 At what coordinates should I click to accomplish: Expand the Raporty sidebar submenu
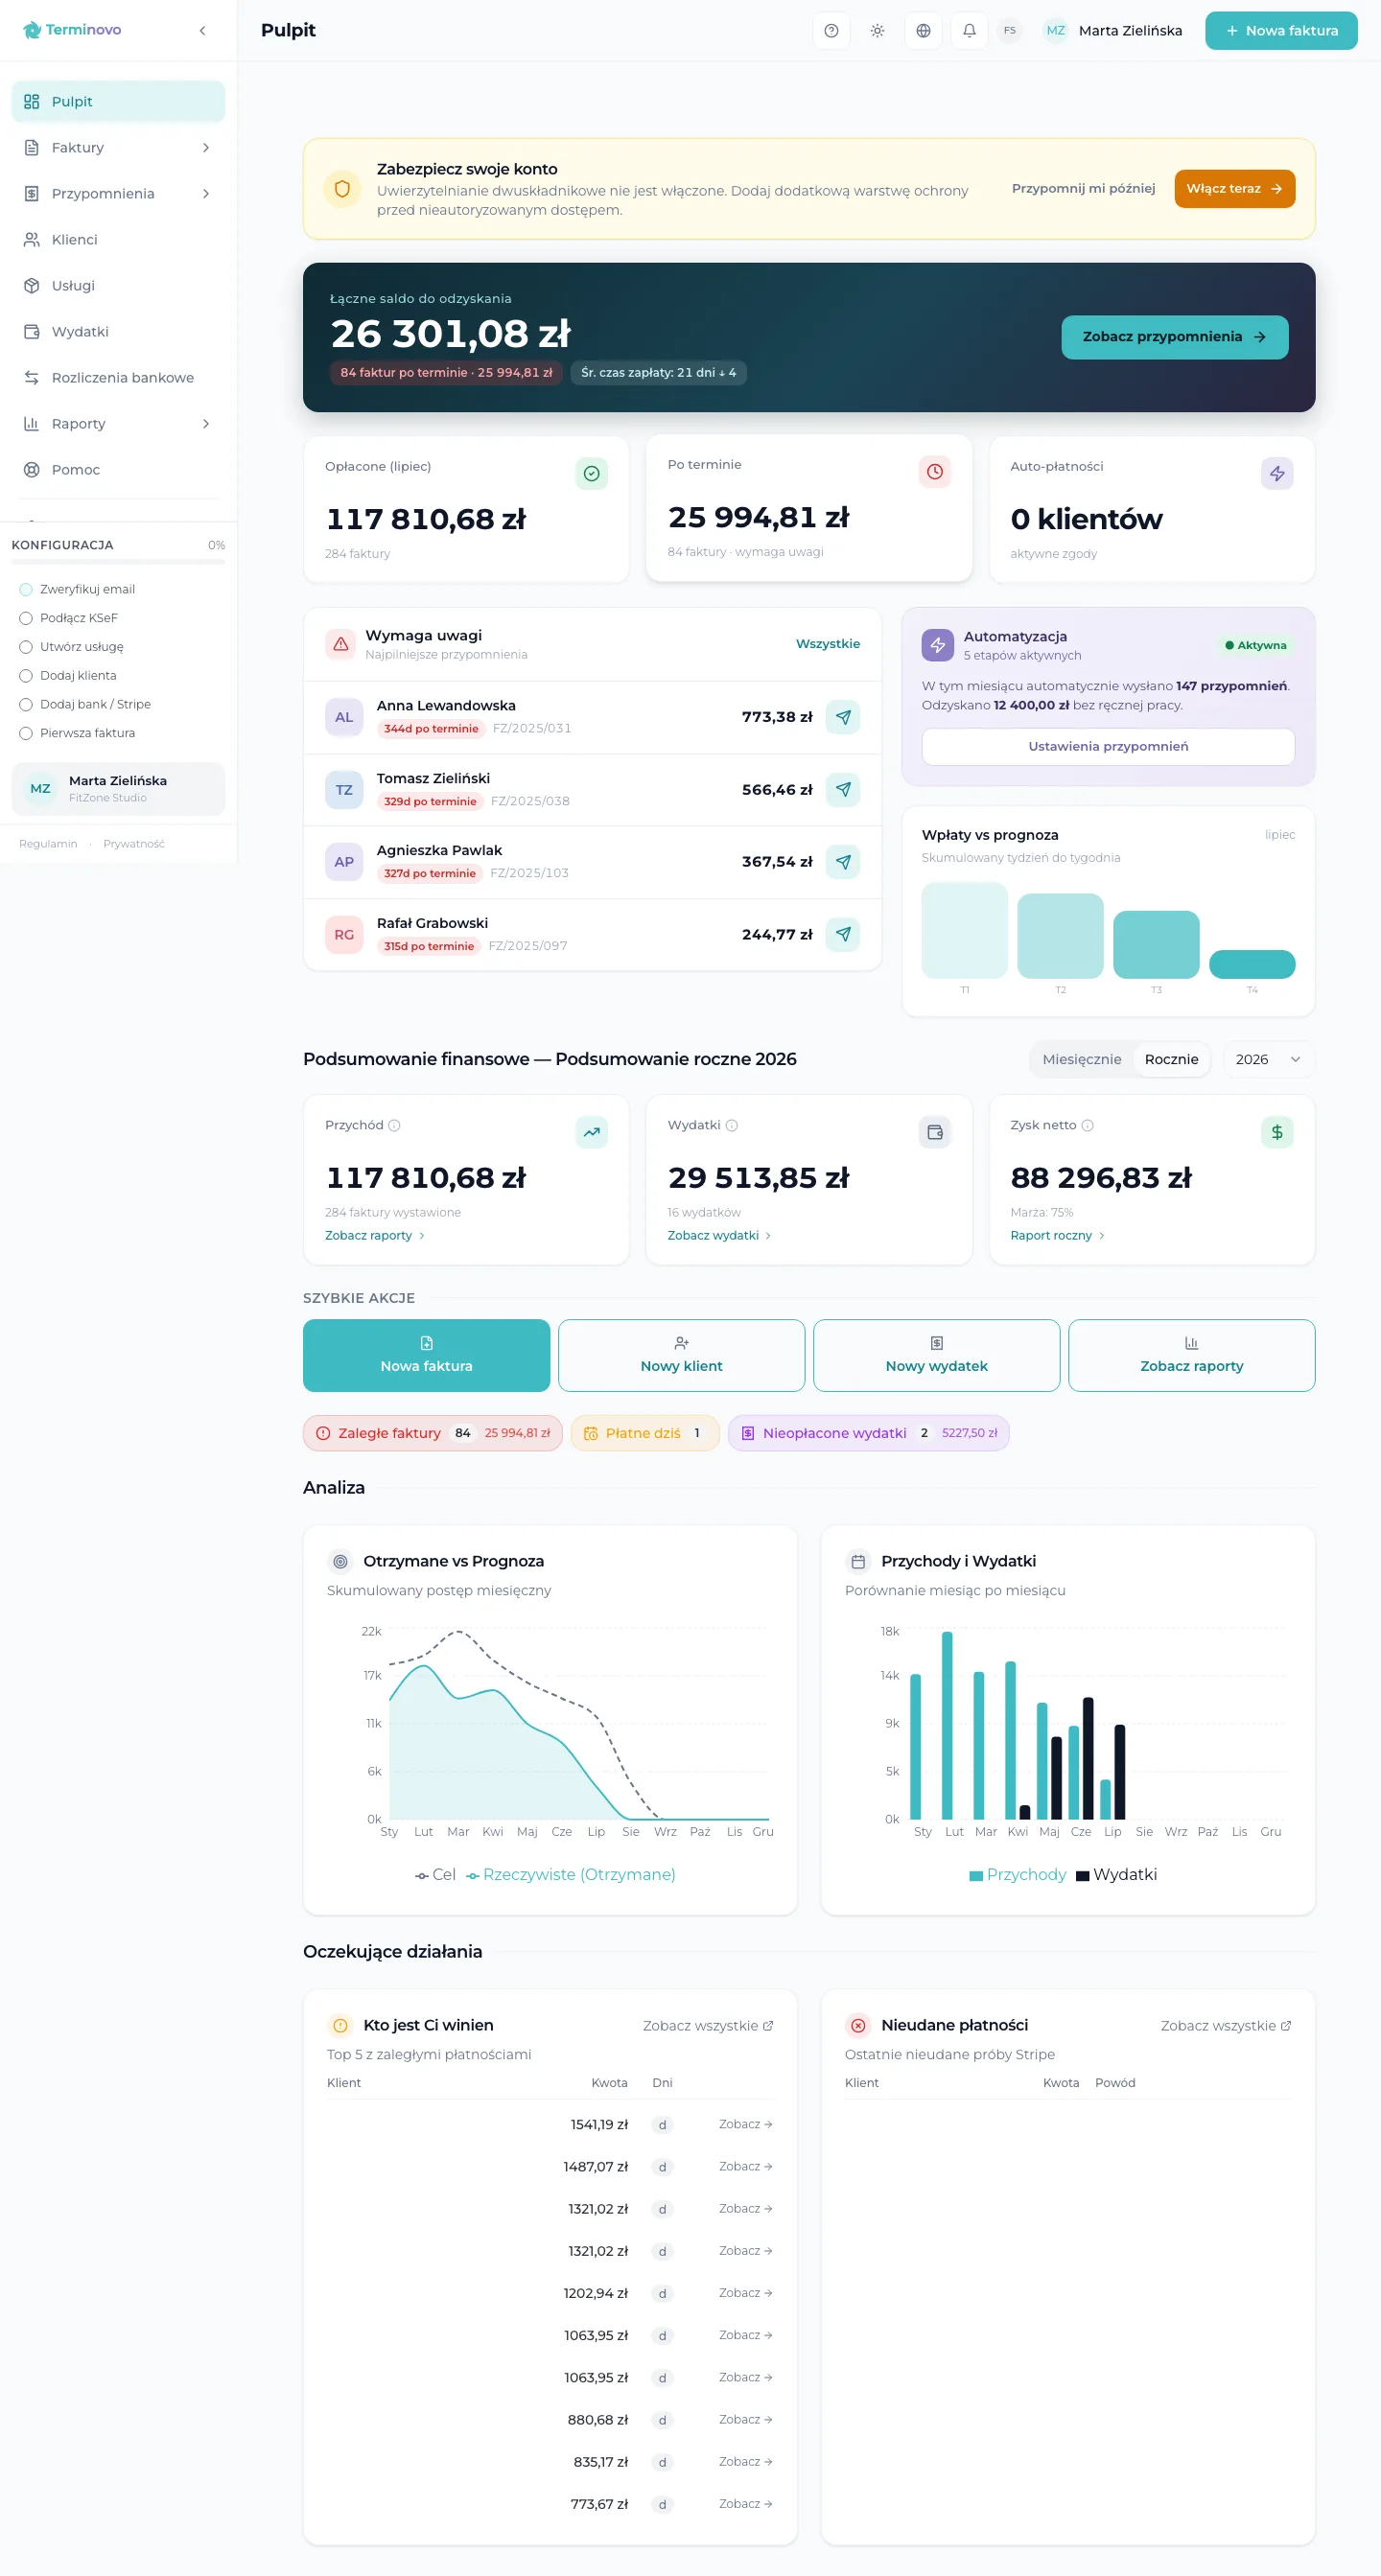pos(206,424)
